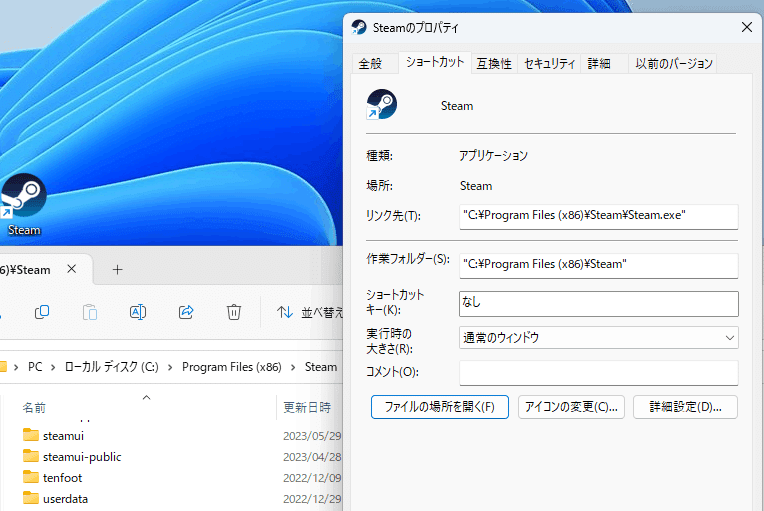Click the Rename icon in Explorer toolbar

coord(138,312)
